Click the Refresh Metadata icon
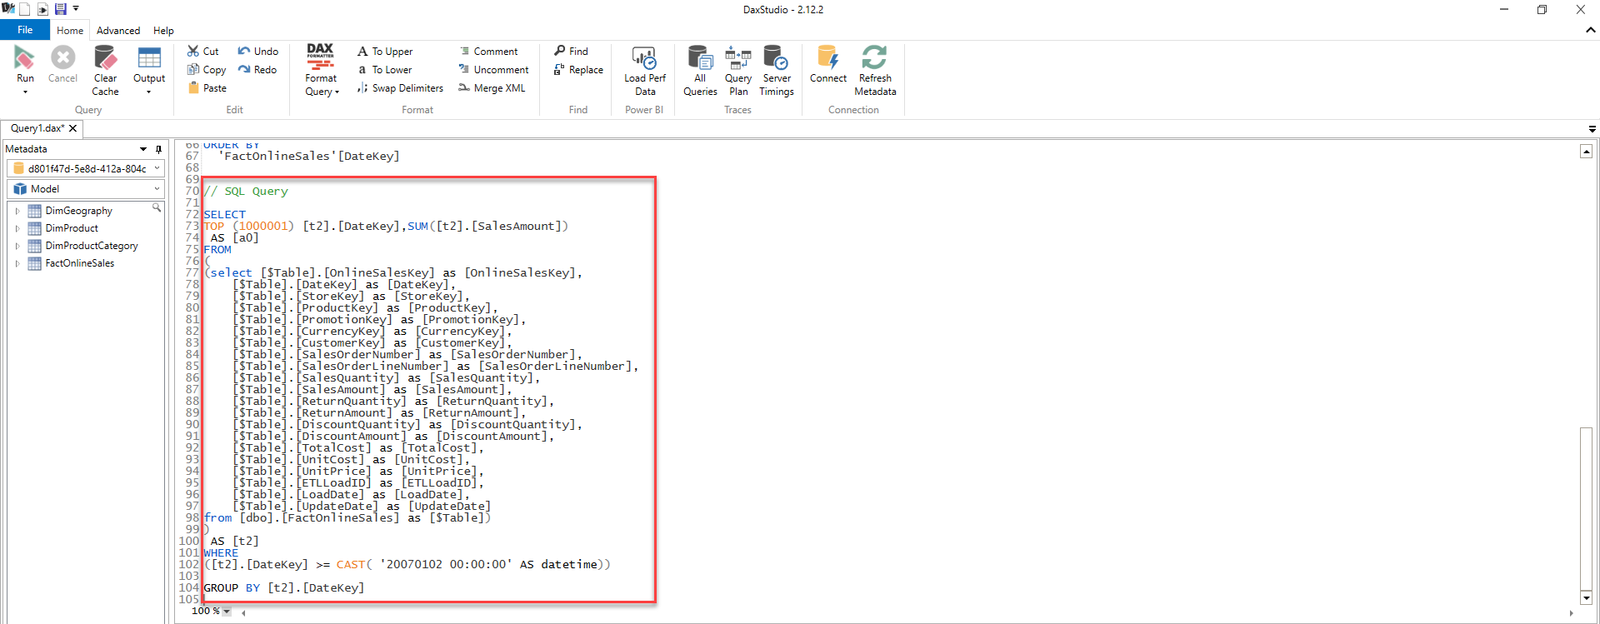The image size is (1600, 624). [875, 59]
